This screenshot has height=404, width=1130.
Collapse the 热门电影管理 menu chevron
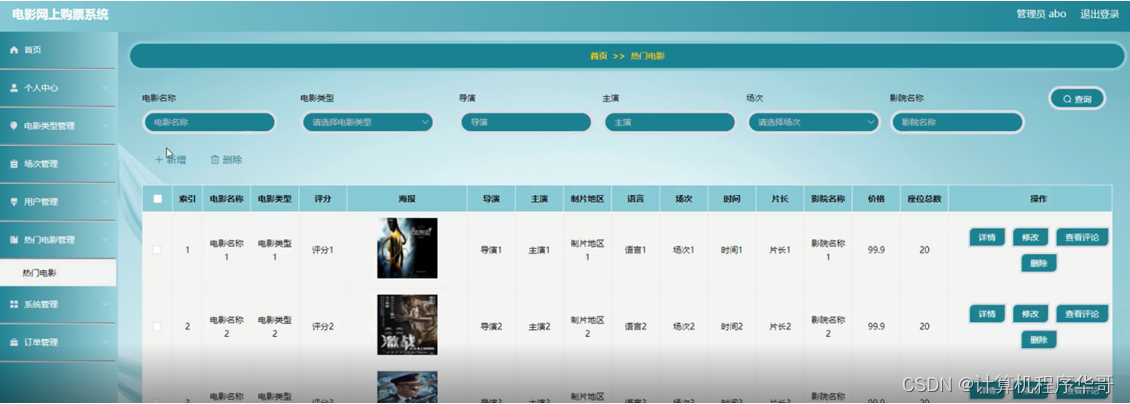pyautogui.click(x=105, y=240)
